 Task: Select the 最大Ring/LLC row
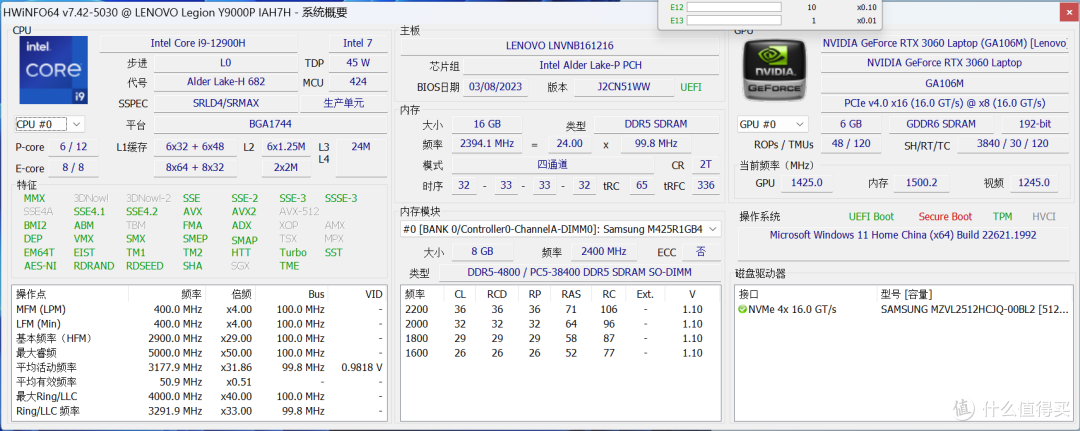[198, 397]
